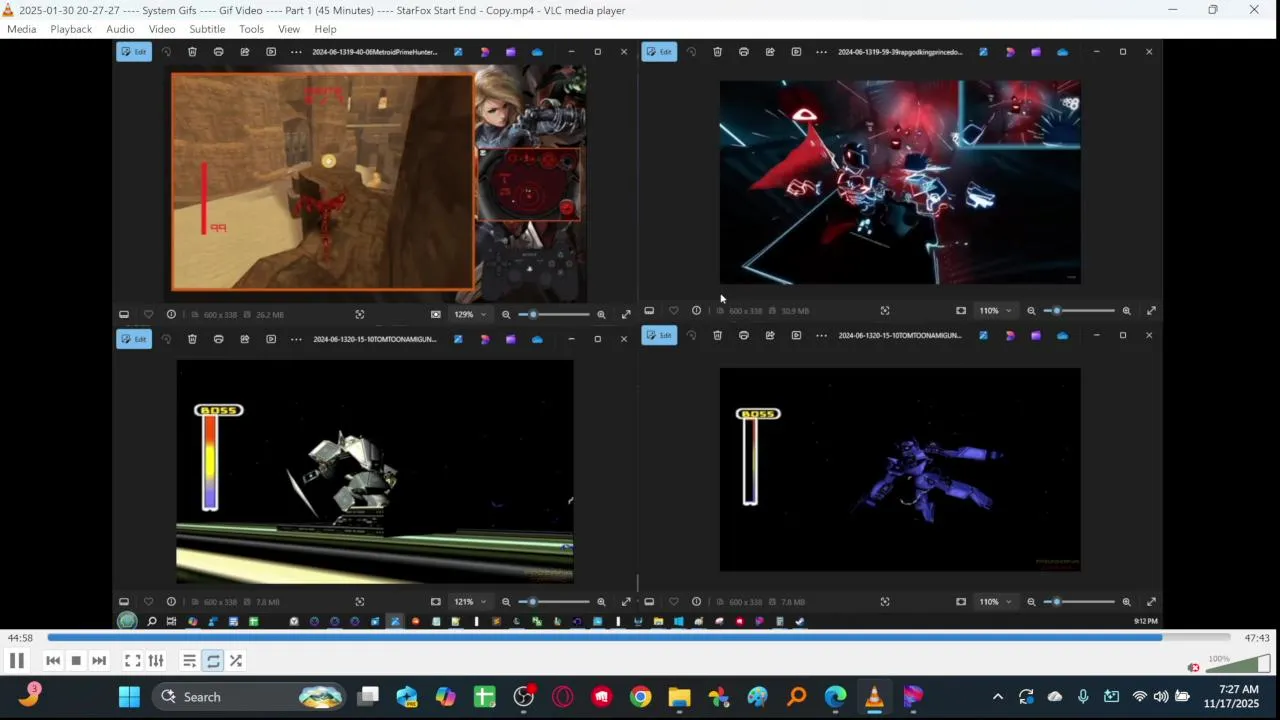Viewport: 1280px width, 720px height.
Task: Pause the video in VLC
Action: [x=16, y=661]
